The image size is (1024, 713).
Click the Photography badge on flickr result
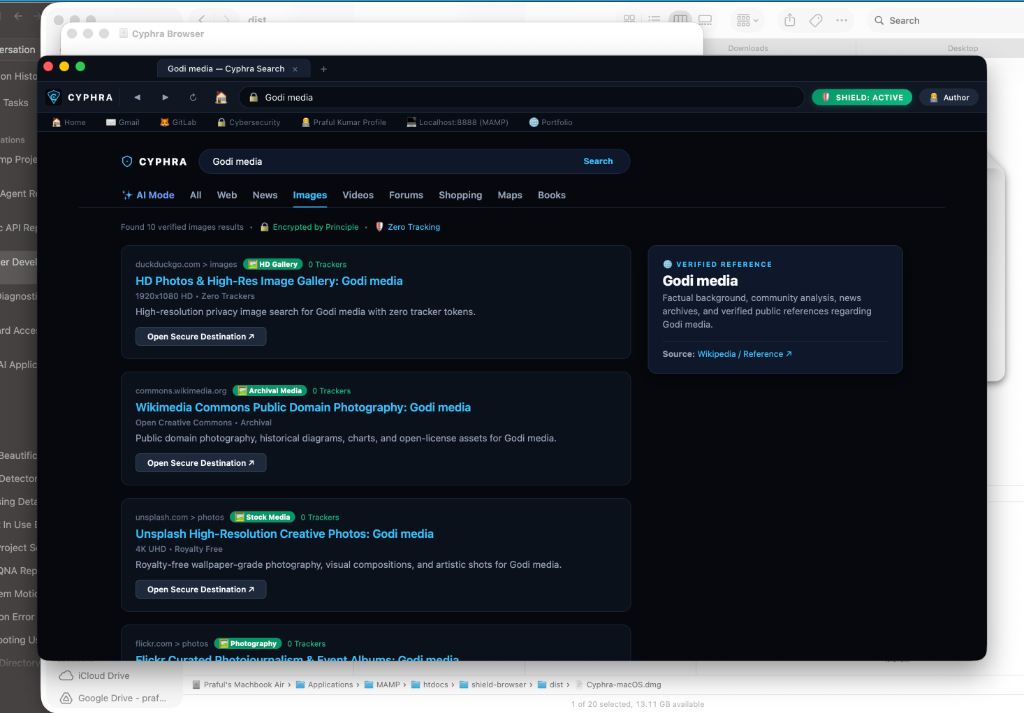[x=248, y=644]
